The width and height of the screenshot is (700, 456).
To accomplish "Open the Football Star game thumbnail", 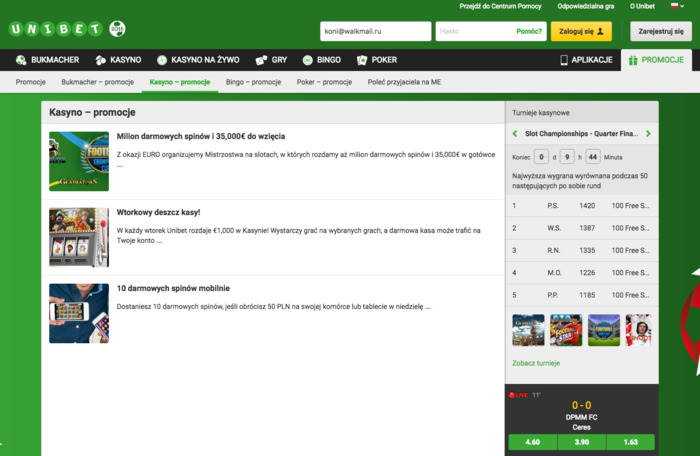I will click(x=566, y=330).
